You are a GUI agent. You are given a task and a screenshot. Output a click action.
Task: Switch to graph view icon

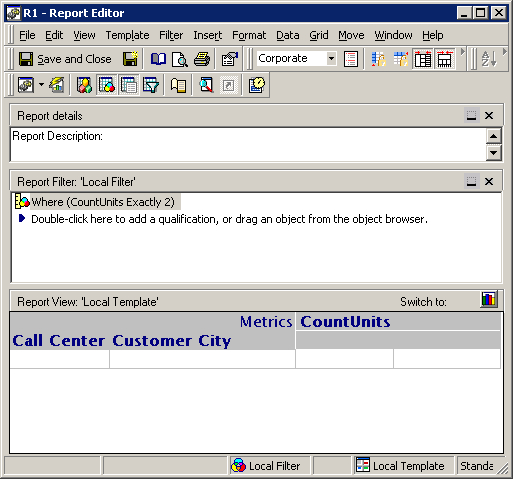[x=489, y=299]
